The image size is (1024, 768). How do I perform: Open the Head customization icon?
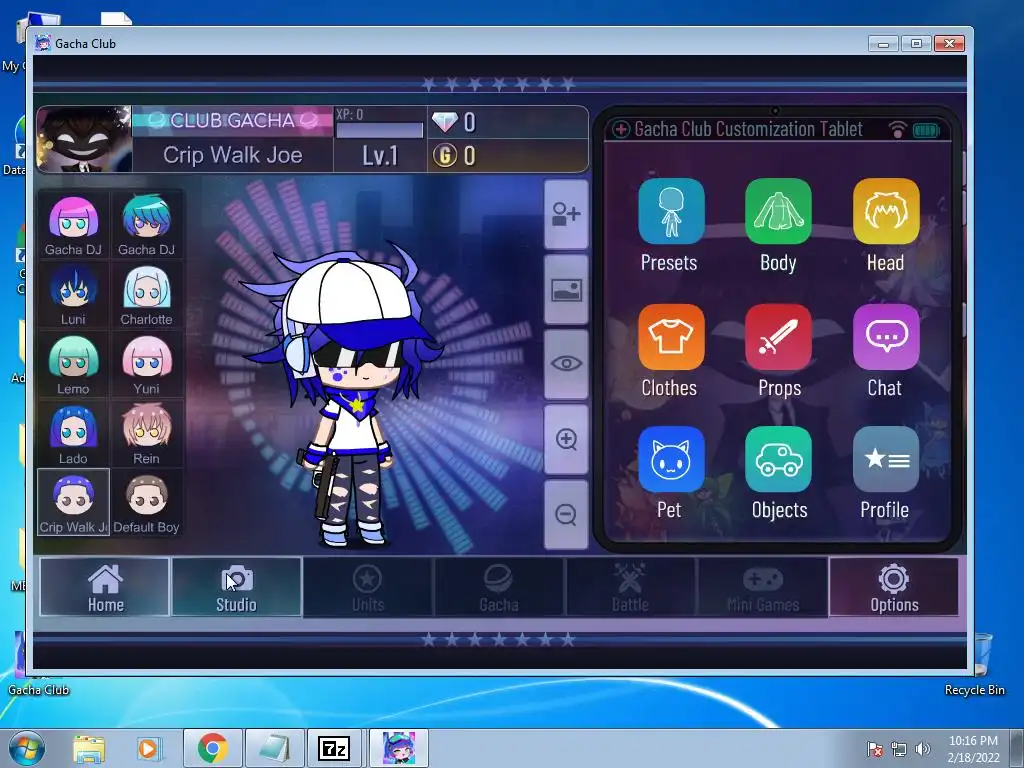pos(886,211)
